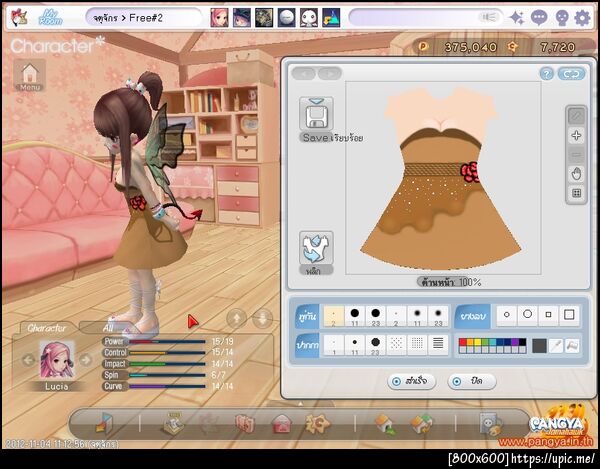Click the down arrow camera button
The height and width of the screenshot is (469, 600).
(x=263, y=318)
